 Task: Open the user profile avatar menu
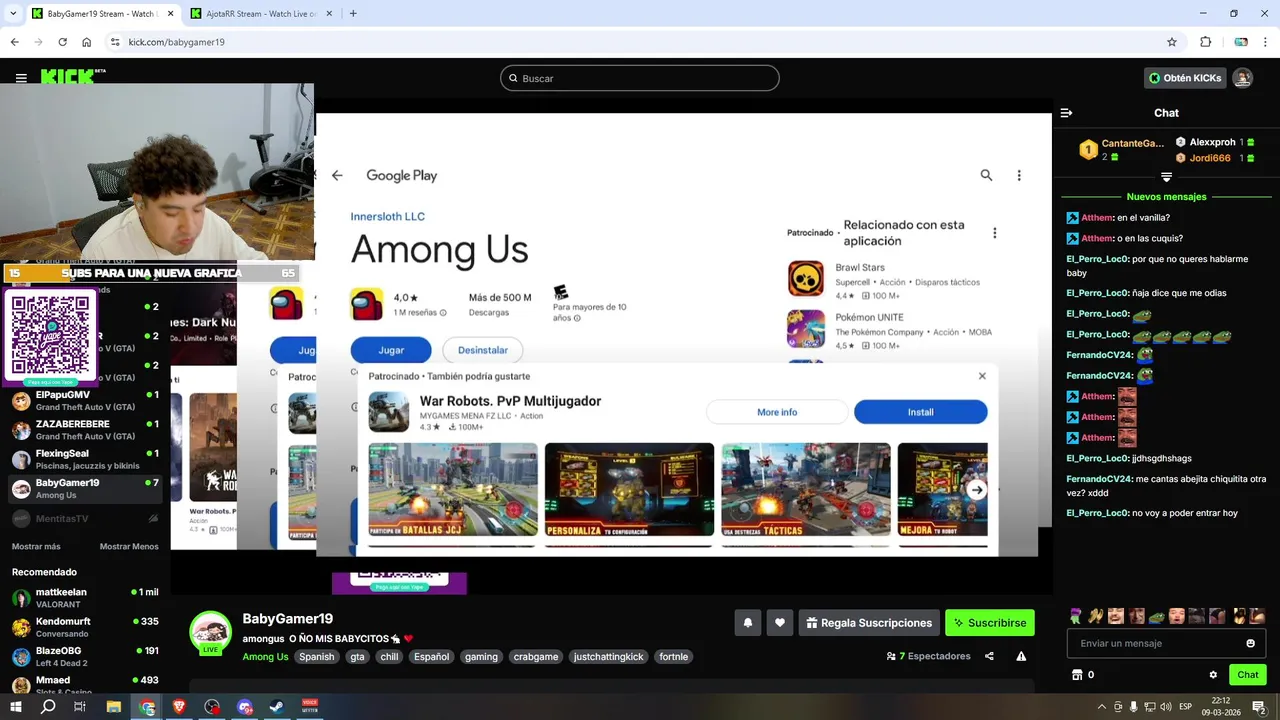(1242, 78)
